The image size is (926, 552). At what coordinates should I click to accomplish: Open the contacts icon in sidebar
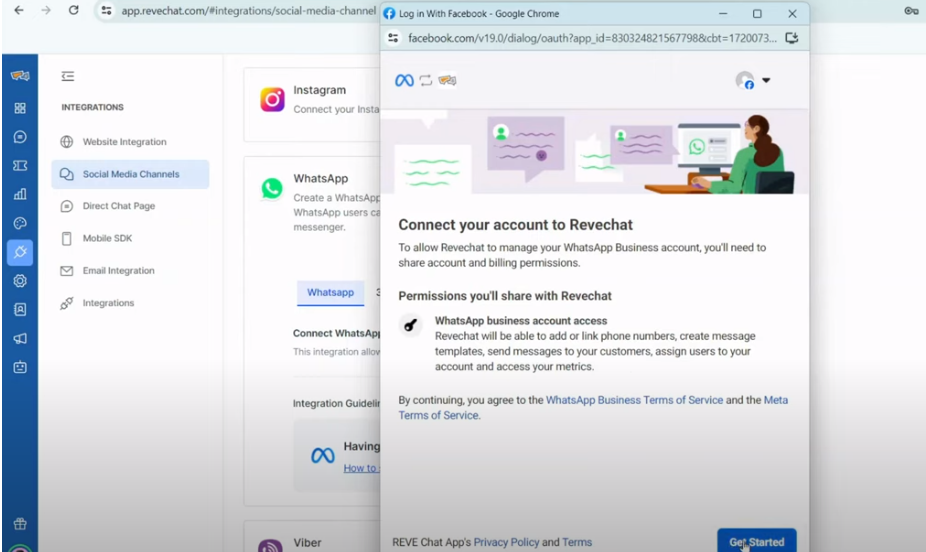coord(20,309)
